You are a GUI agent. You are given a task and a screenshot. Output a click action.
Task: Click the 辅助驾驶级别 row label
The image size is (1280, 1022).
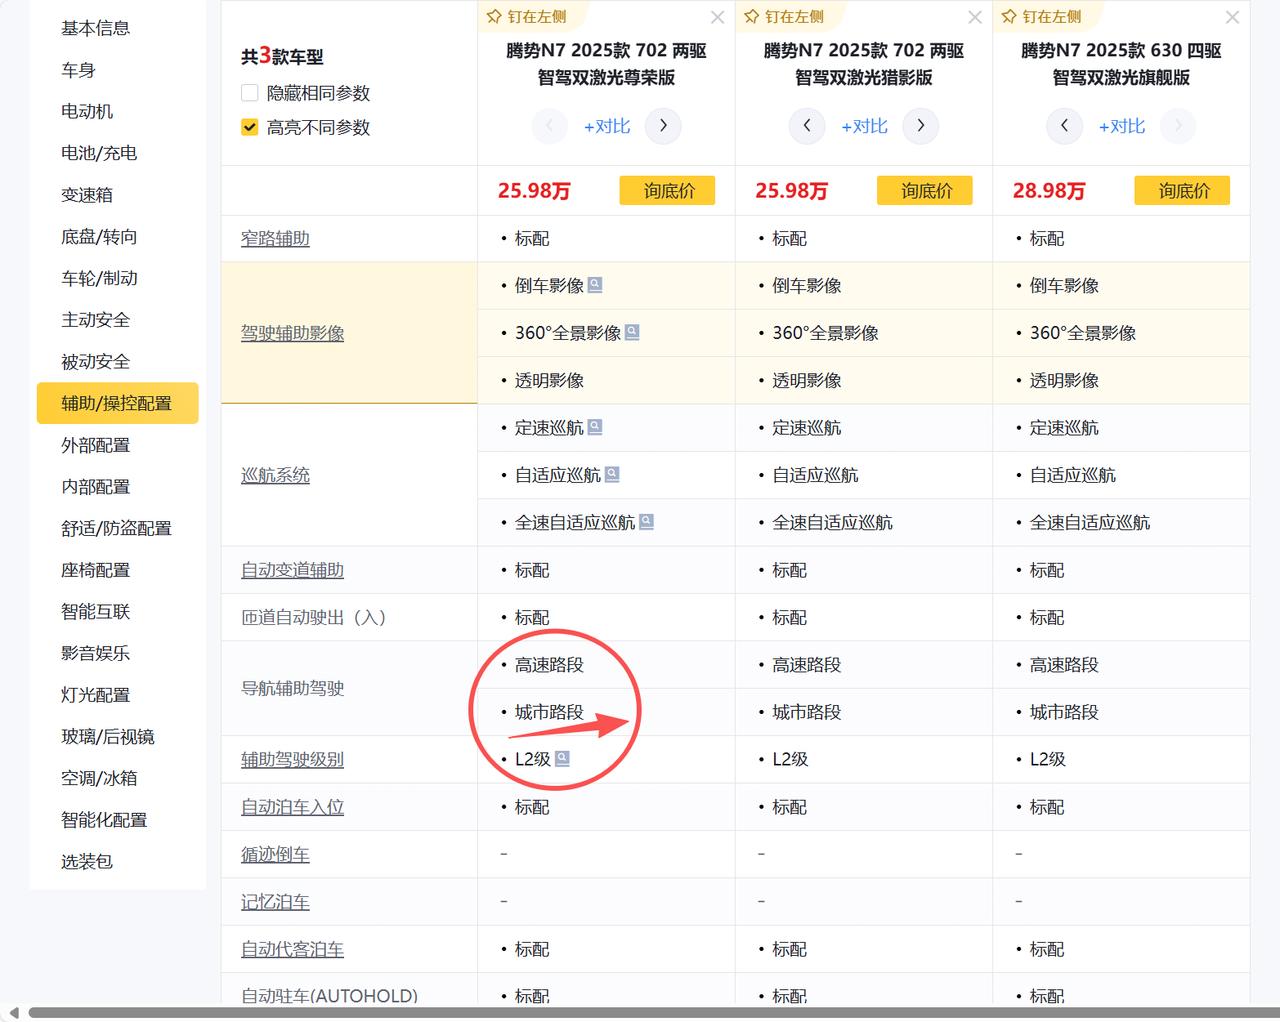click(292, 759)
